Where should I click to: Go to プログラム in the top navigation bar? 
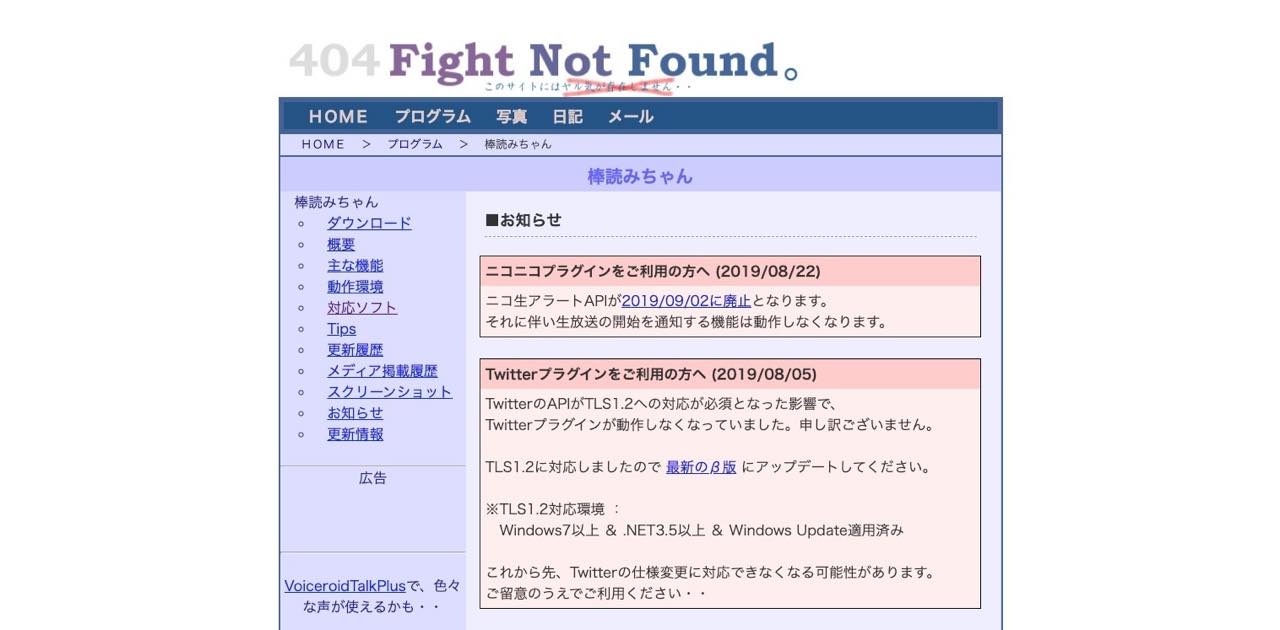pos(432,117)
